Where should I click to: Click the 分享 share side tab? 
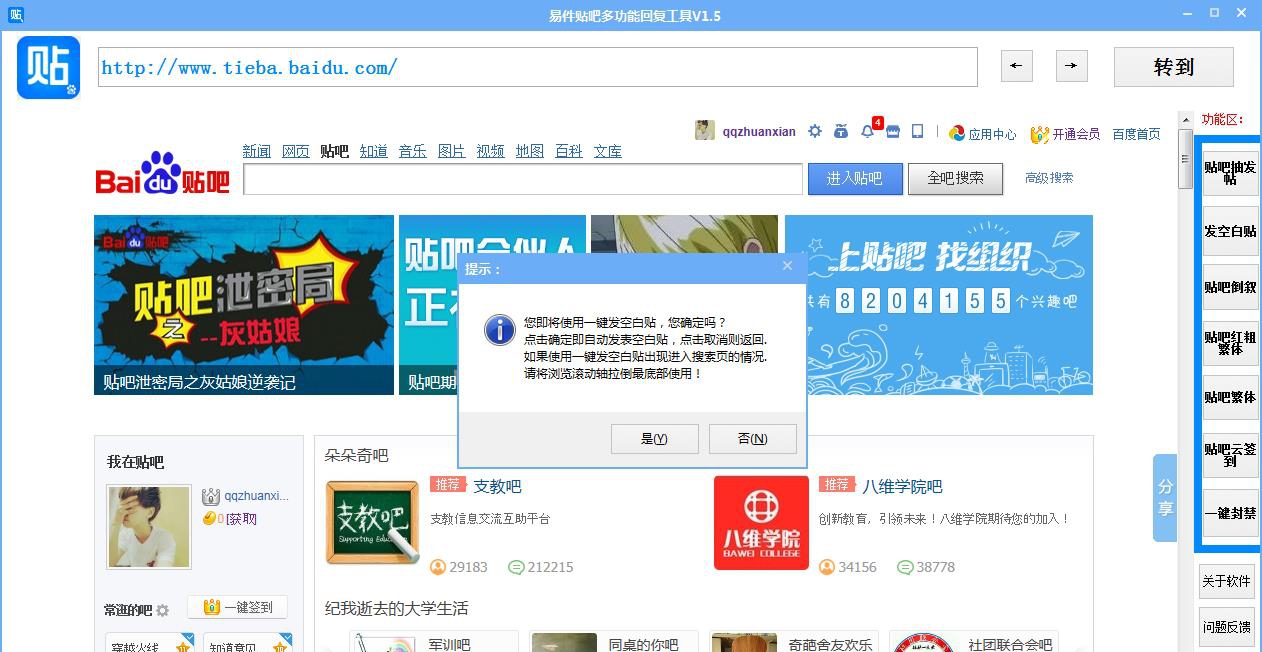[x=1165, y=497]
